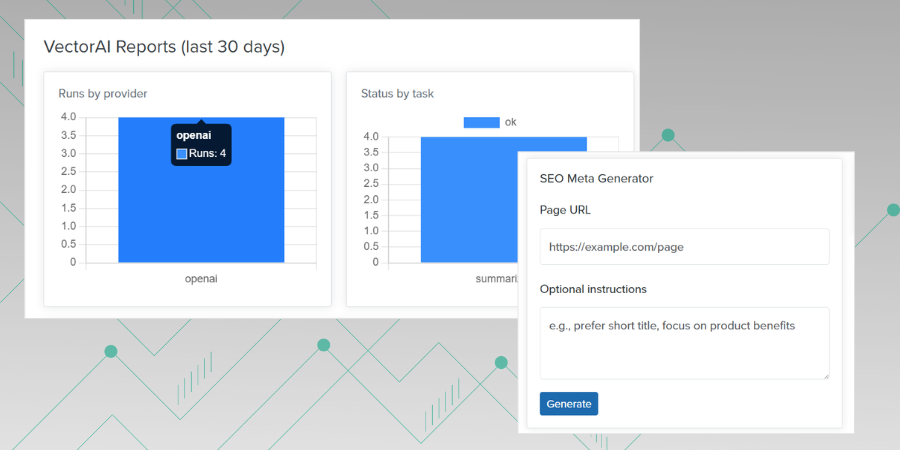Viewport: 900px width, 450px height.
Task: Click the truncated summarize x-axis label
Action: tap(496, 279)
